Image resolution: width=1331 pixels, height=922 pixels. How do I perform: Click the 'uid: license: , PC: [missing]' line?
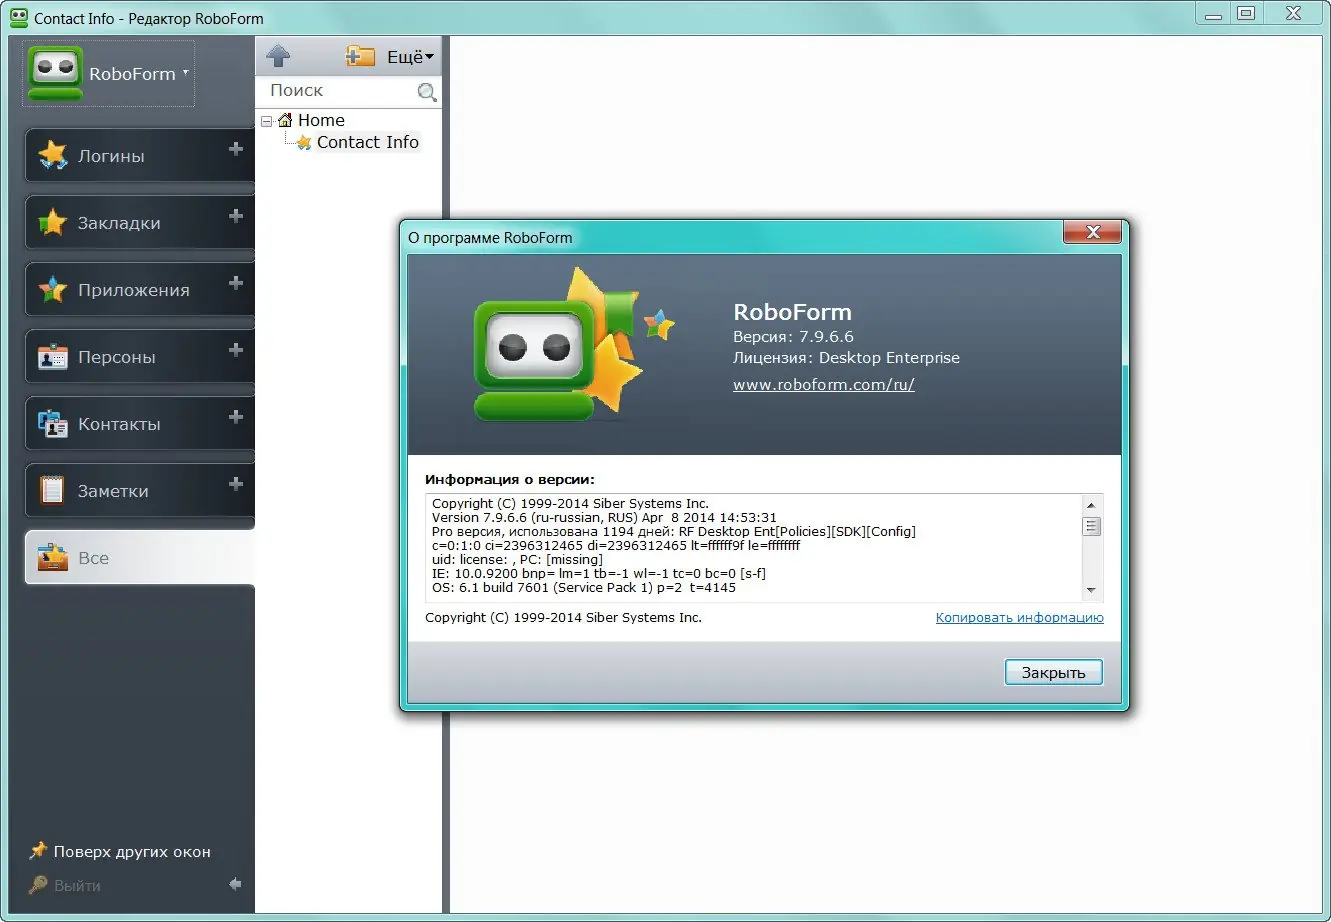(517, 560)
